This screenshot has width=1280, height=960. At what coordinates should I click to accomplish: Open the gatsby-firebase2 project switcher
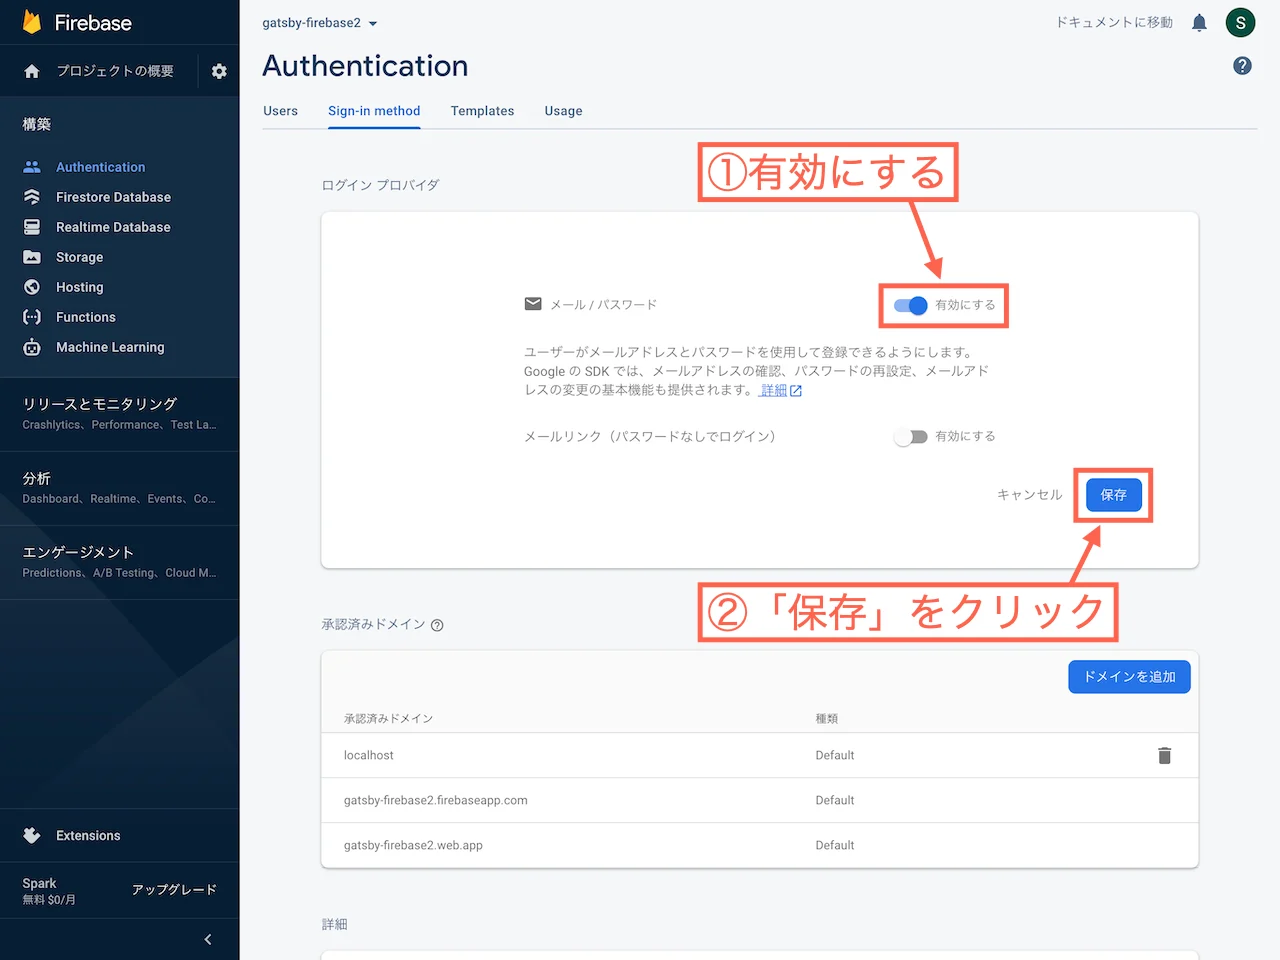pos(319,22)
